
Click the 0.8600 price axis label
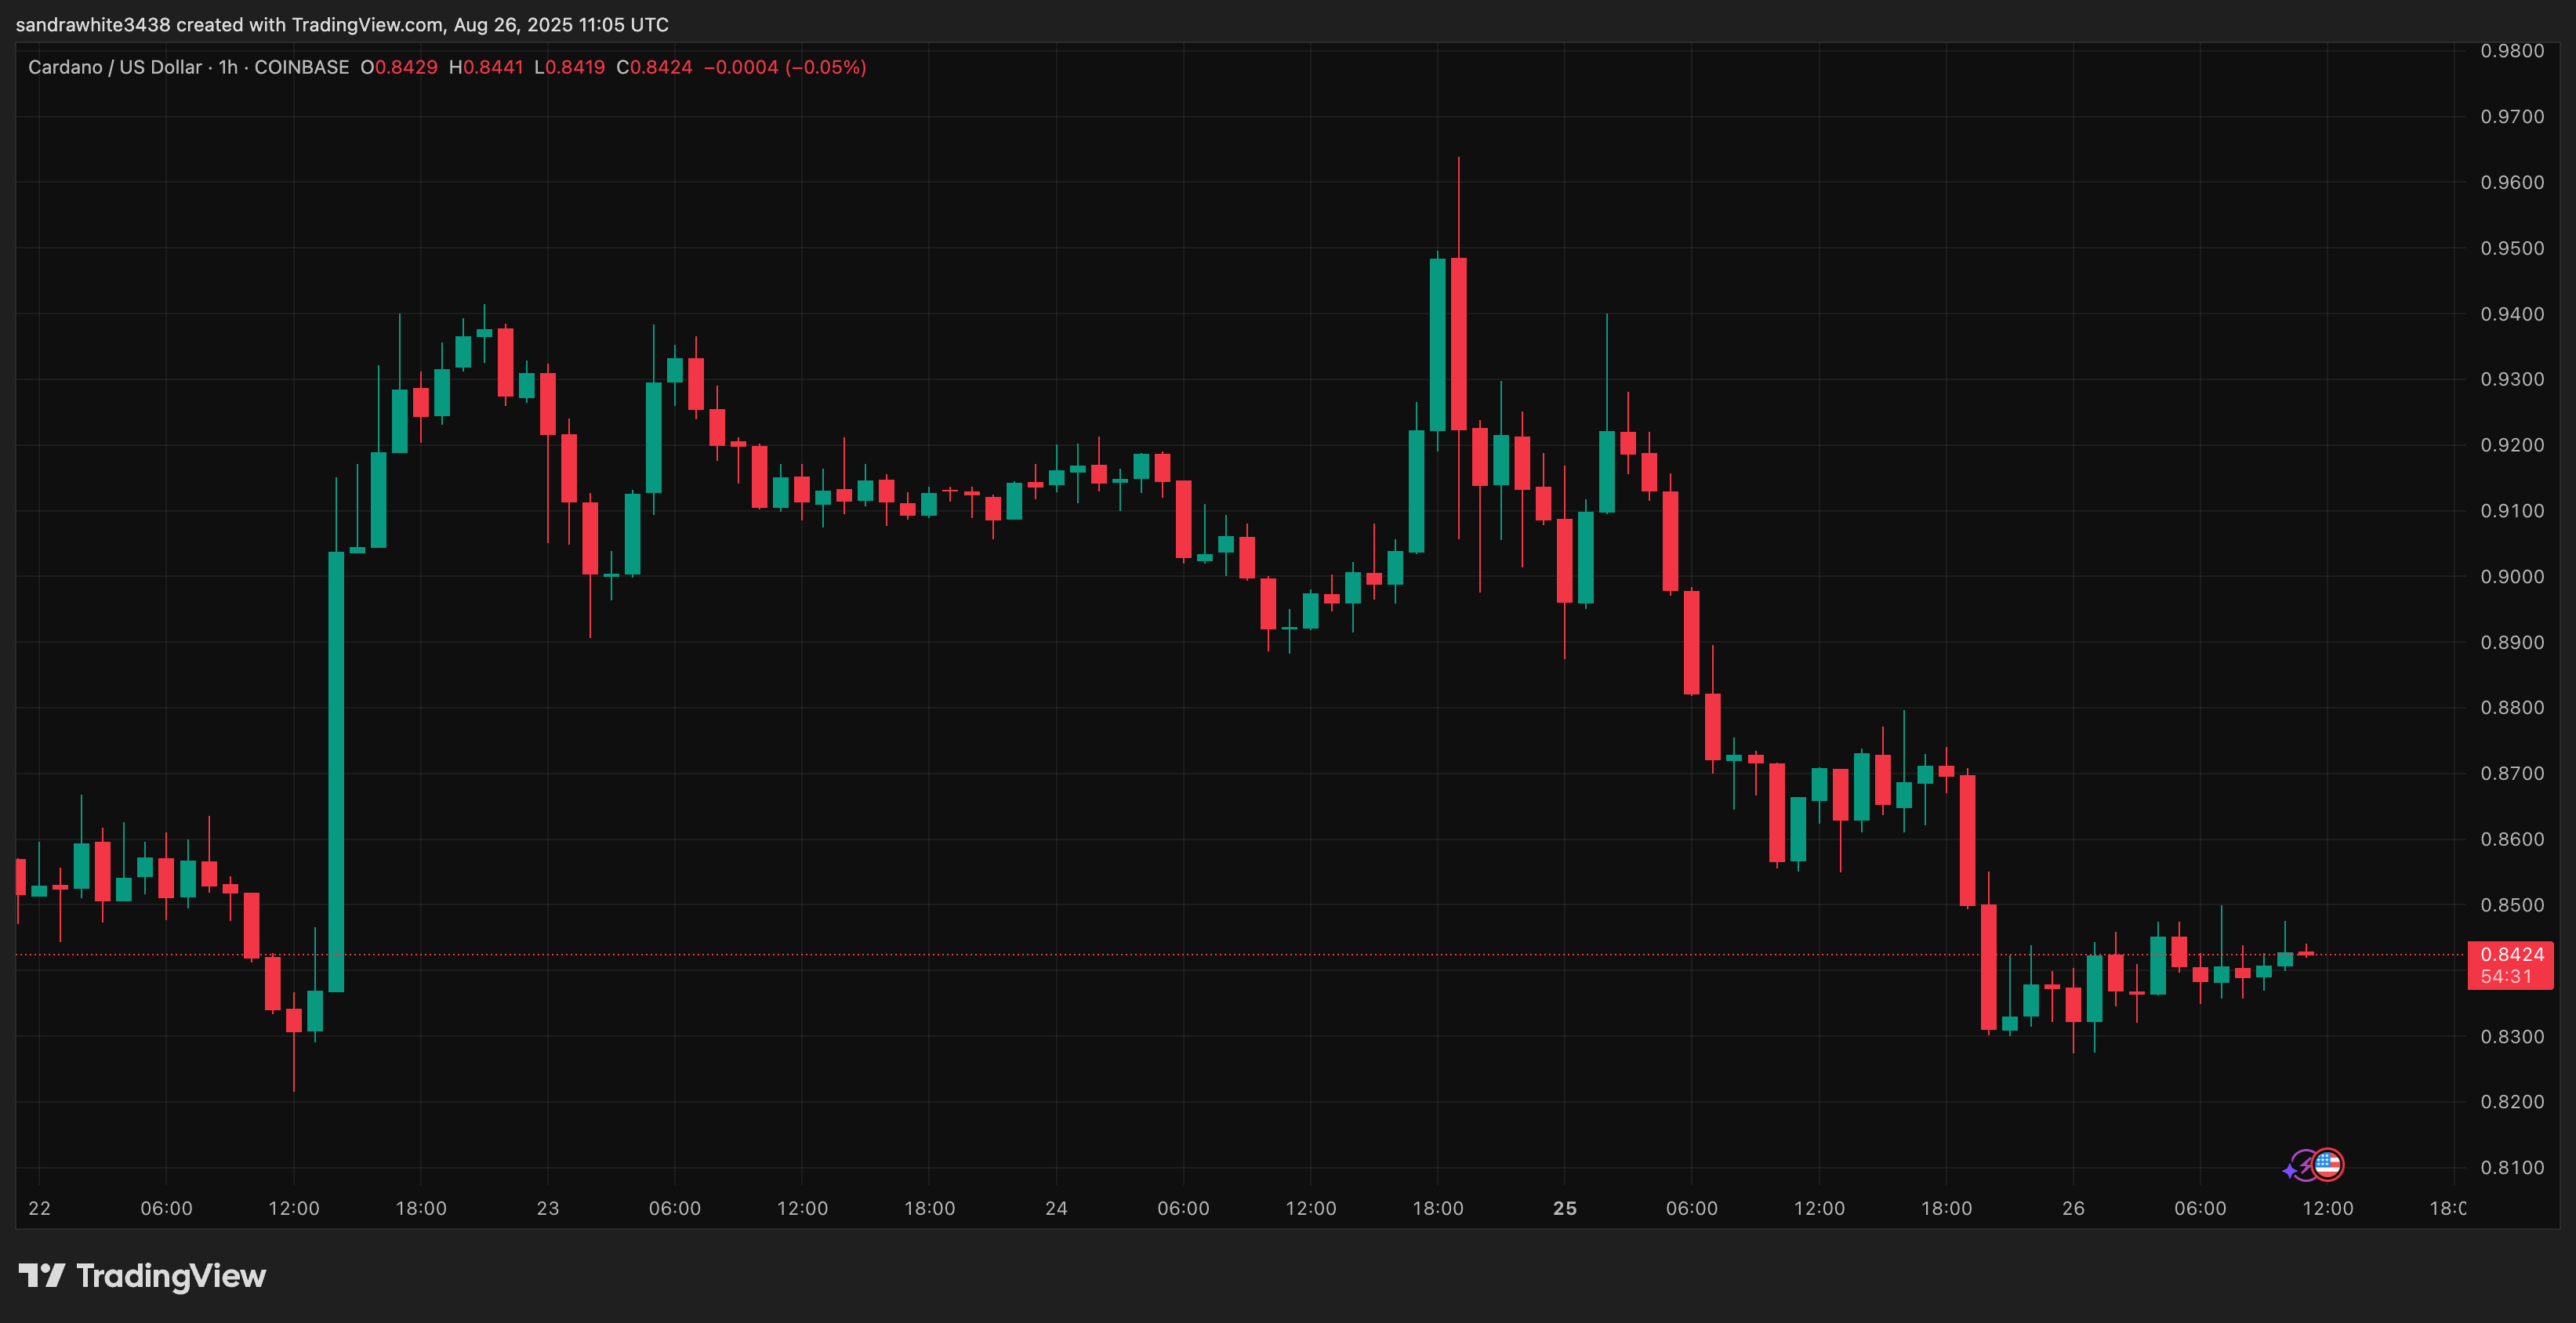click(2512, 839)
